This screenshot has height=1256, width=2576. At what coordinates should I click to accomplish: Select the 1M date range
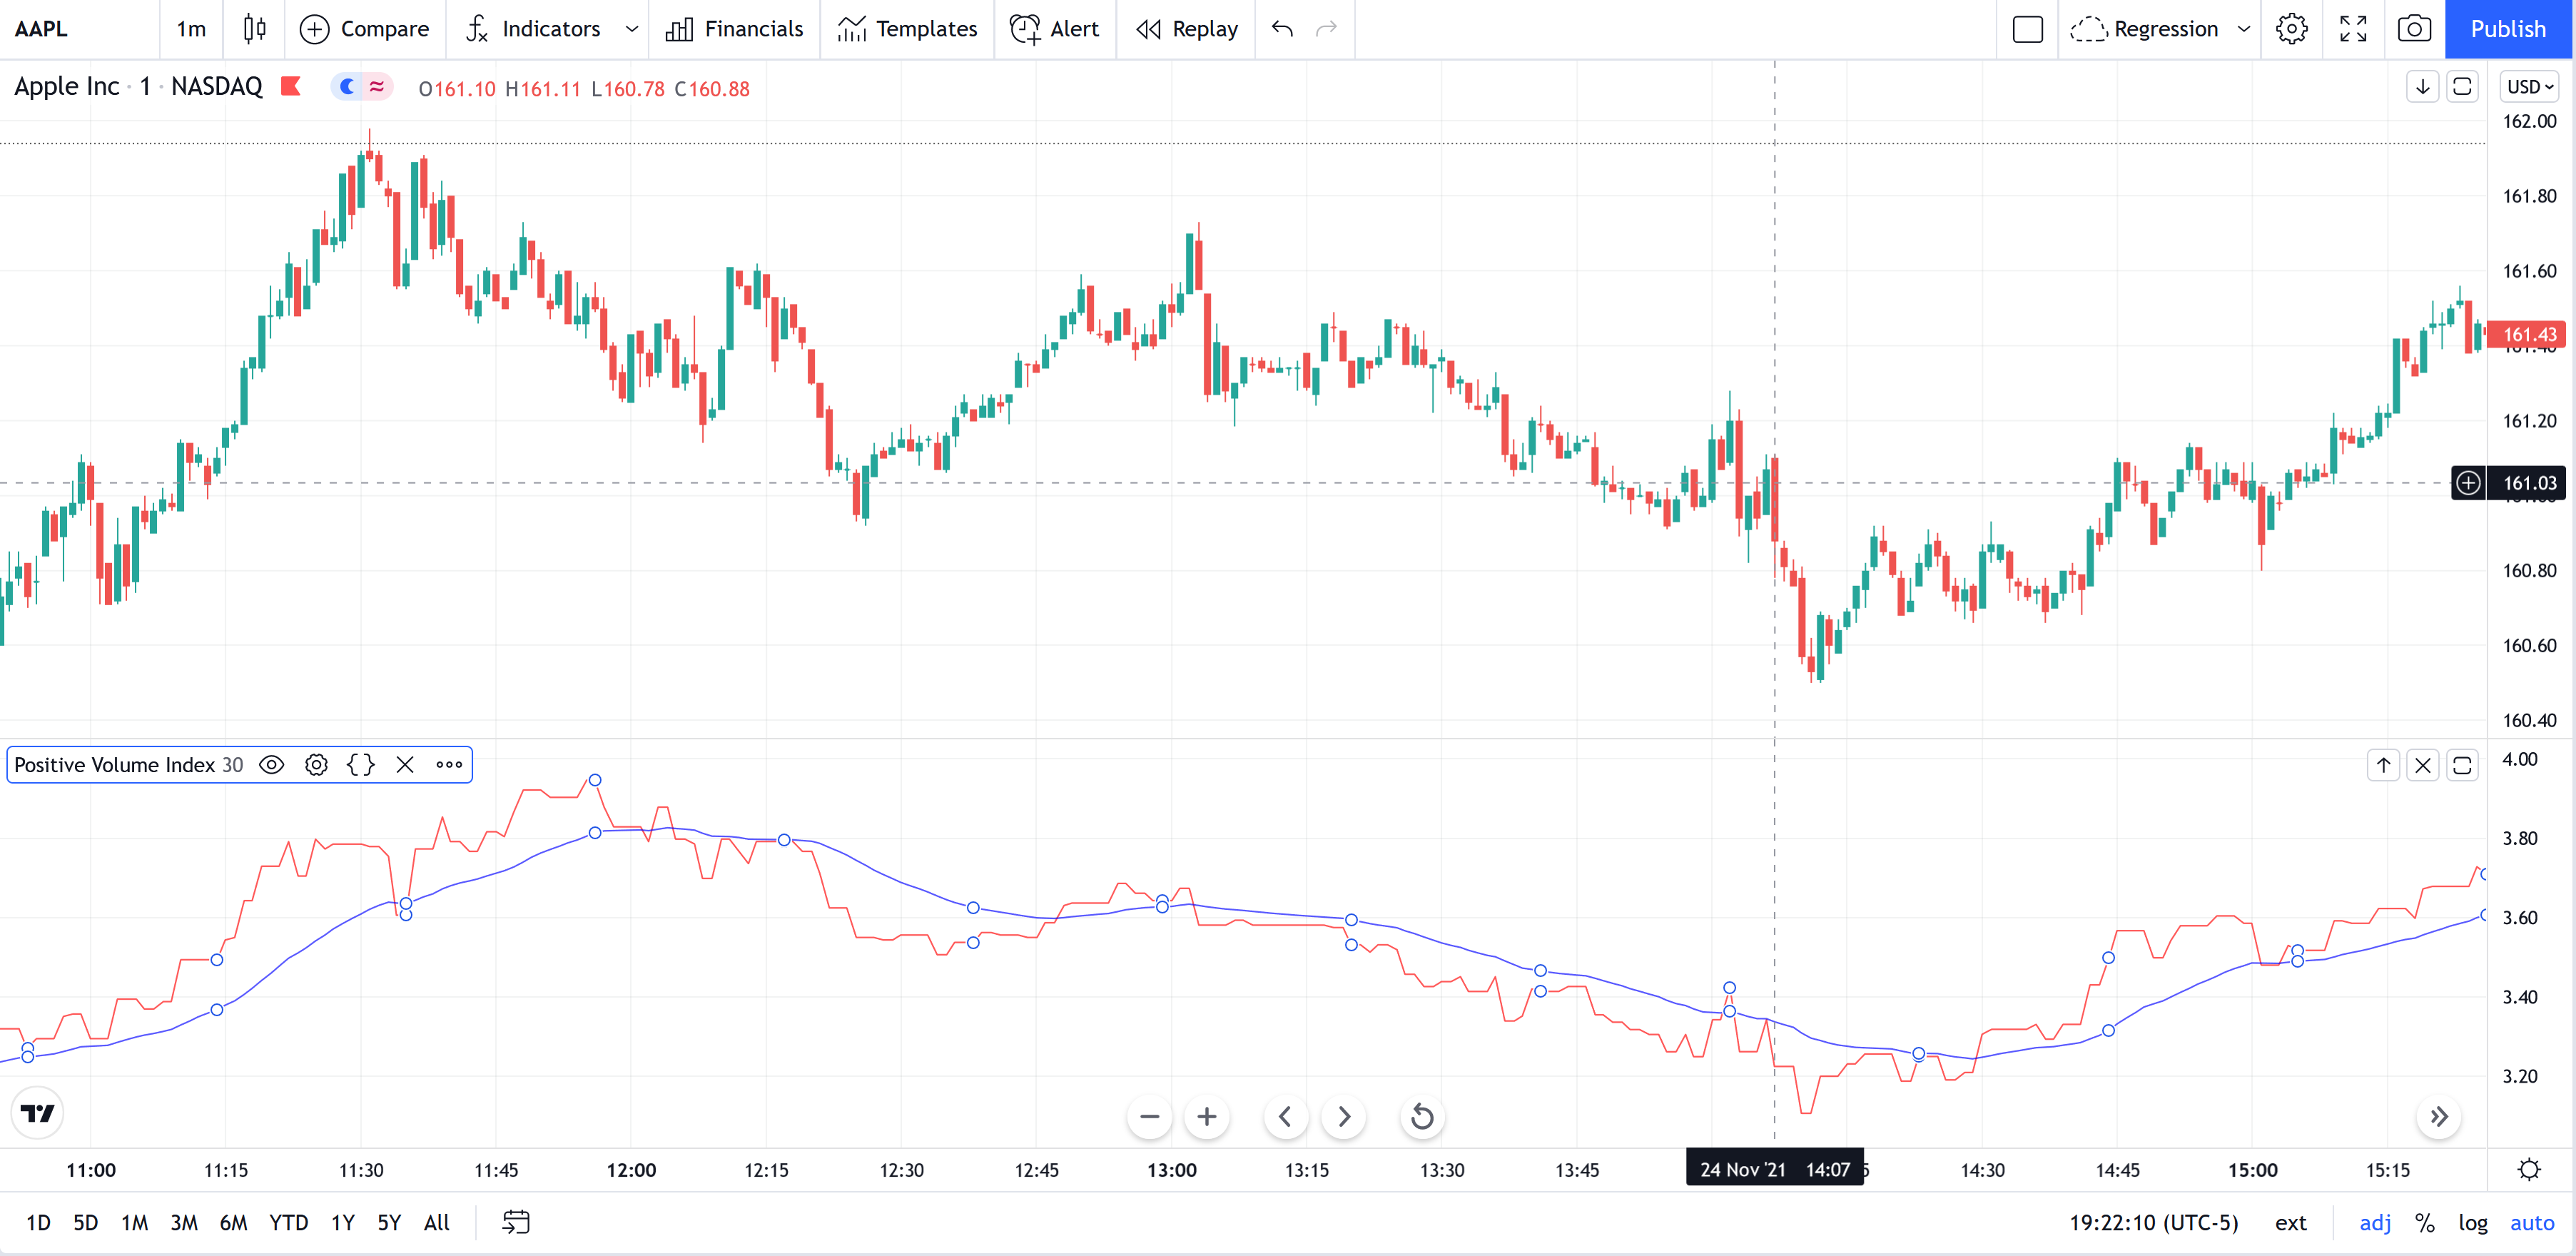click(134, 1222)
